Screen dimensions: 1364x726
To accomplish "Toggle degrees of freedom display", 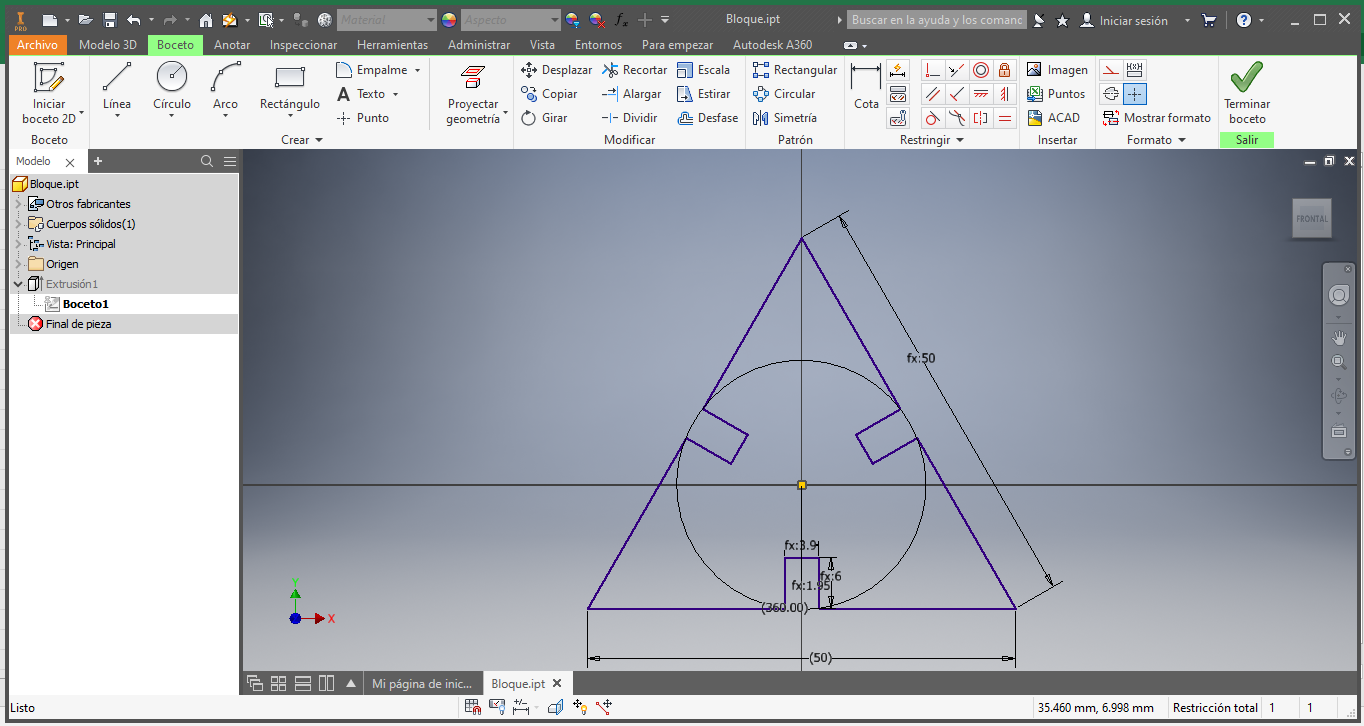I will [x=579, y=707].
